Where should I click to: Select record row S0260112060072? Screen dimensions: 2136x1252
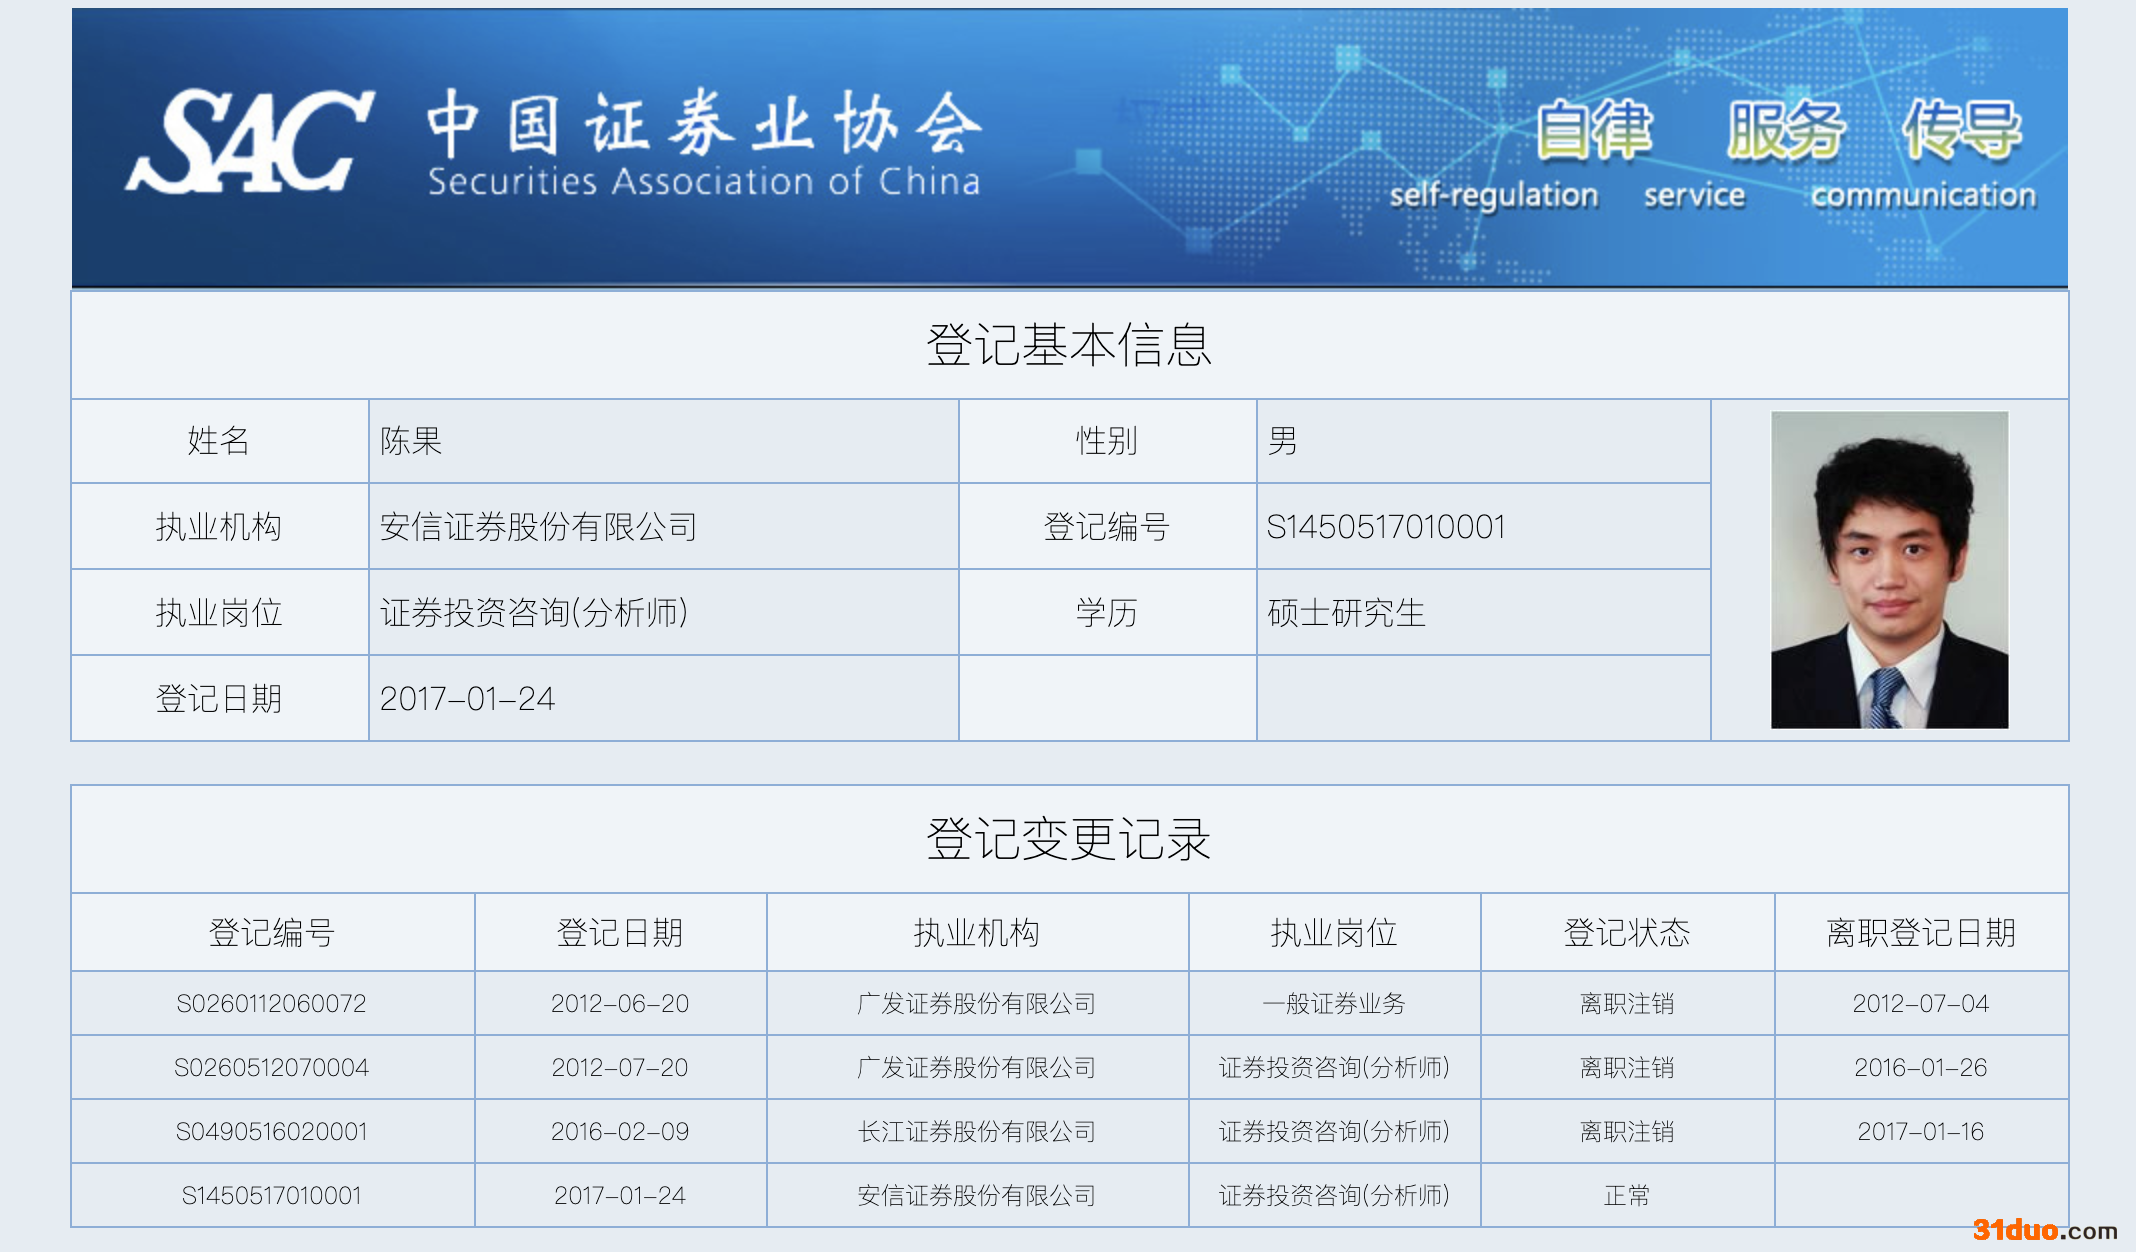coord(271,1003)
